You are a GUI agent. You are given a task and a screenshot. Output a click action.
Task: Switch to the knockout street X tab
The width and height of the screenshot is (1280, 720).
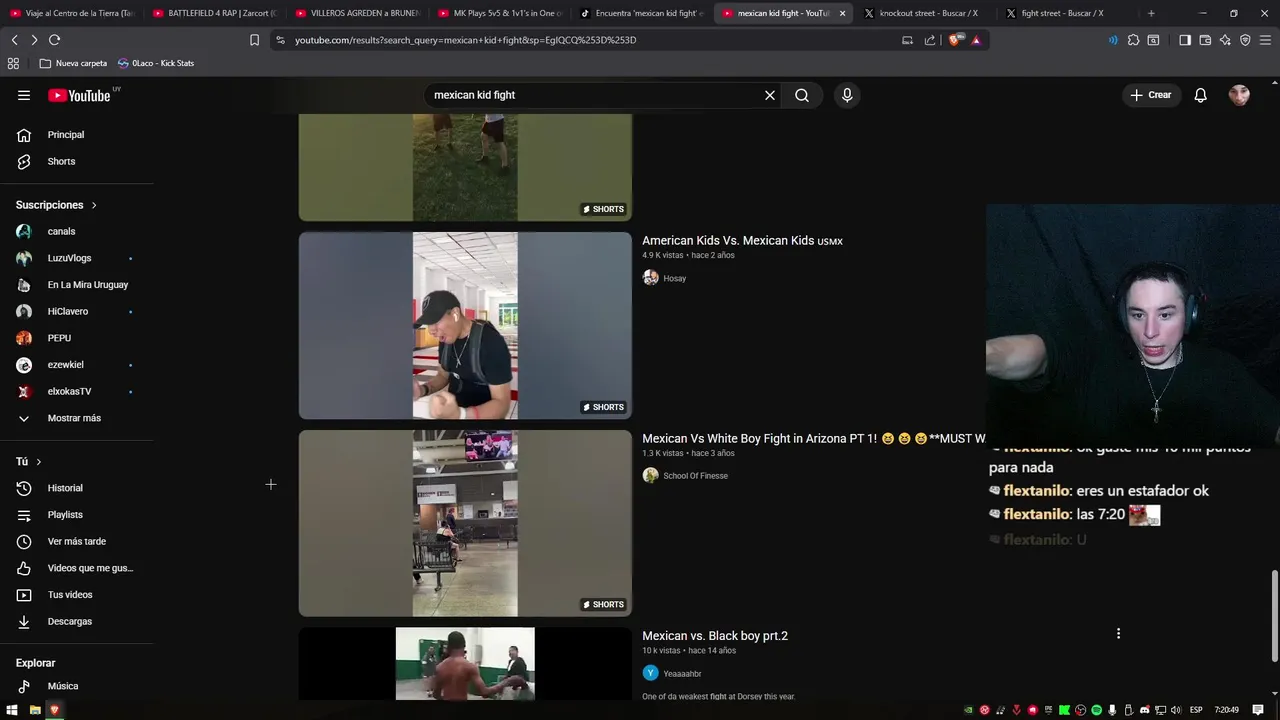928,13
